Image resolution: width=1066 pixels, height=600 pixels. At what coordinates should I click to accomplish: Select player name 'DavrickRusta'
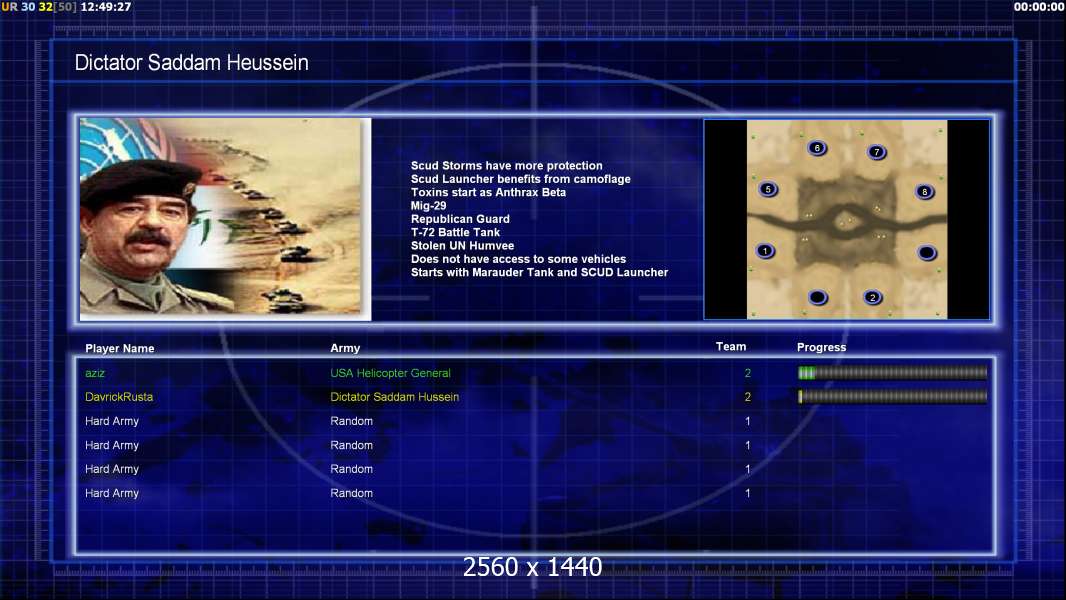tap(119, 397)
